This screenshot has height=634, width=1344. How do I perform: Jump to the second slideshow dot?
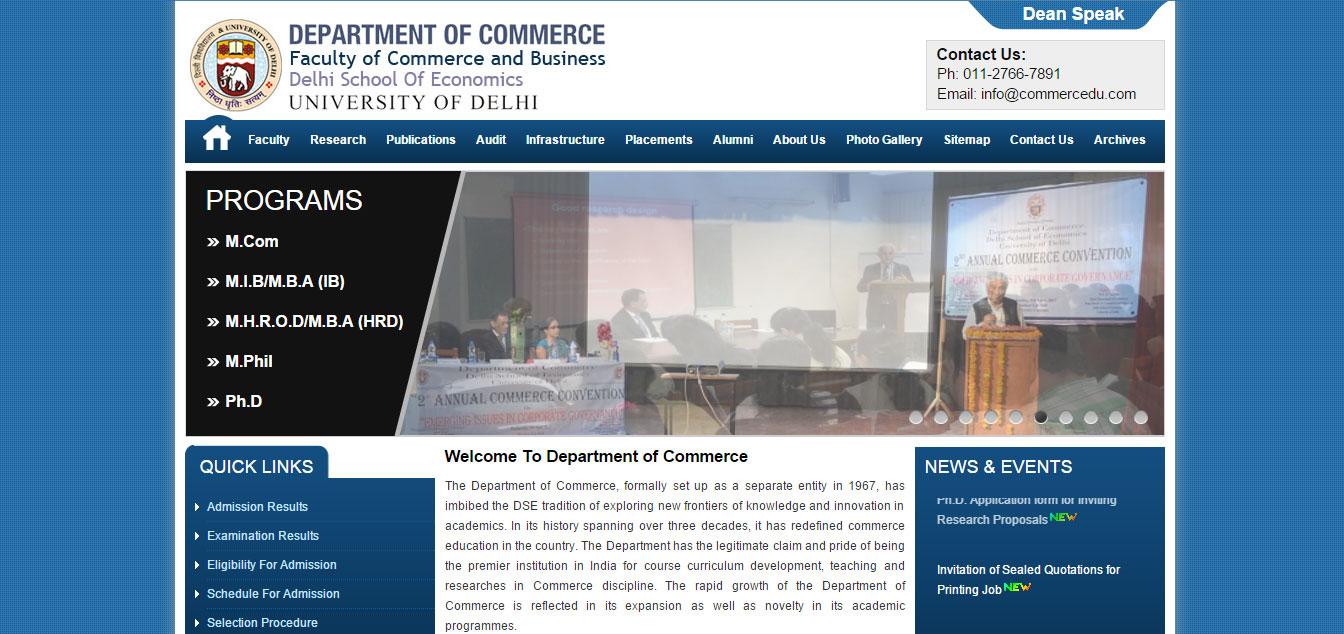pos(941,418)
